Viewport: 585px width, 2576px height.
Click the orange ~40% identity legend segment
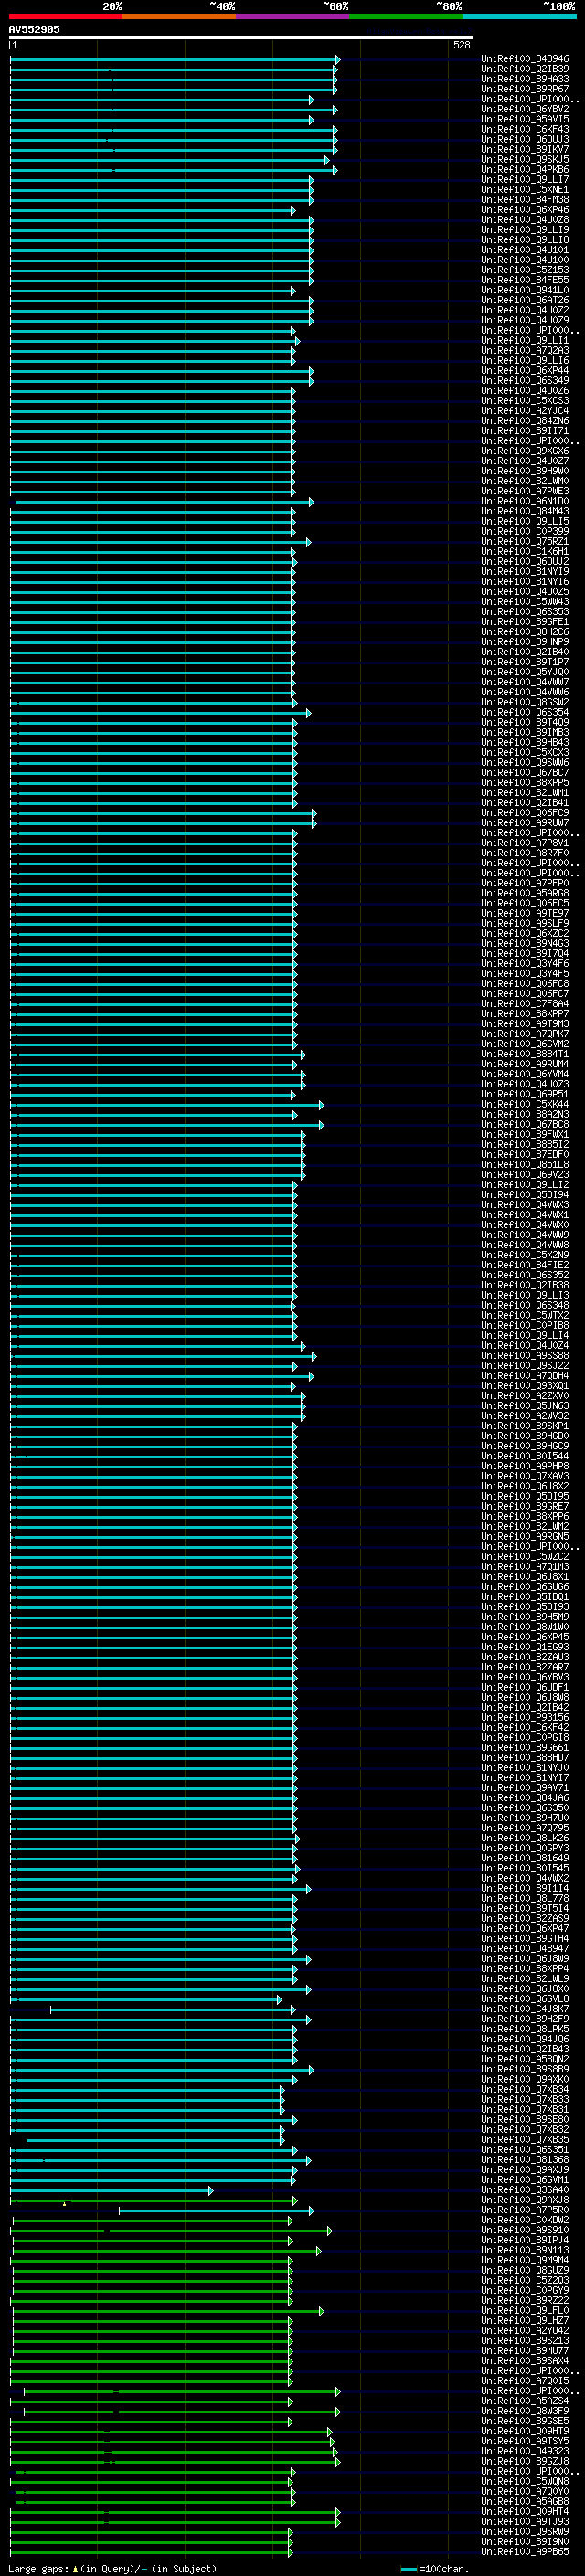pyautogui.click(x=179, y=17)
